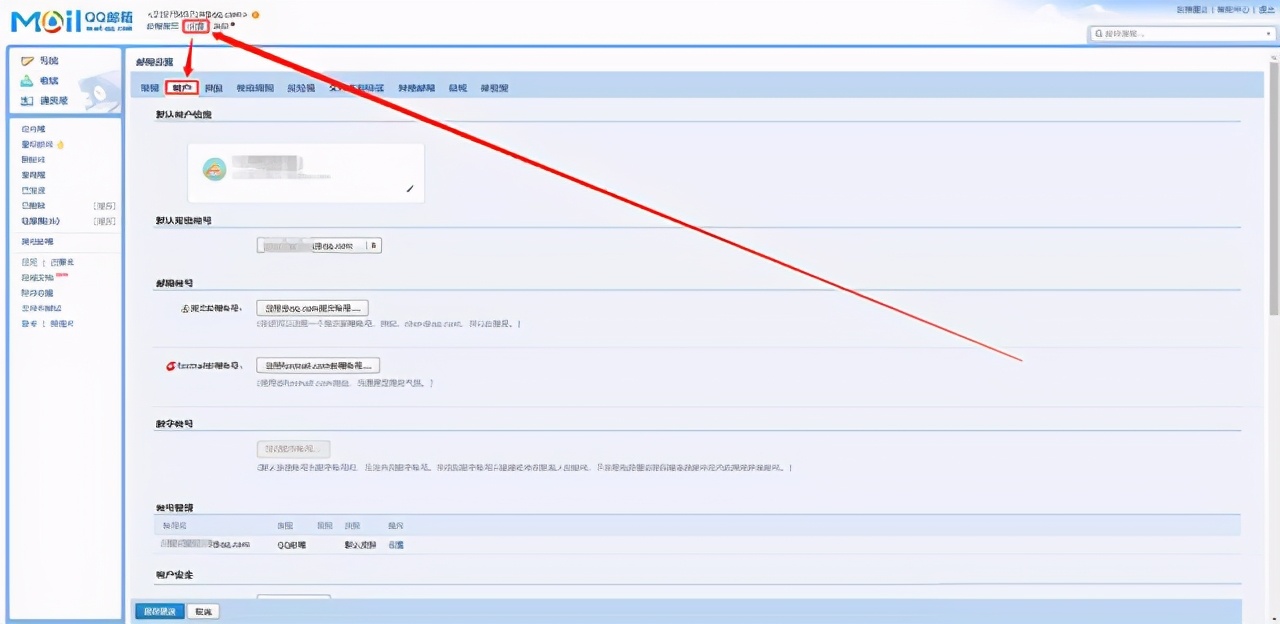Open the Sent (已发送) folder

click(33, 190)
